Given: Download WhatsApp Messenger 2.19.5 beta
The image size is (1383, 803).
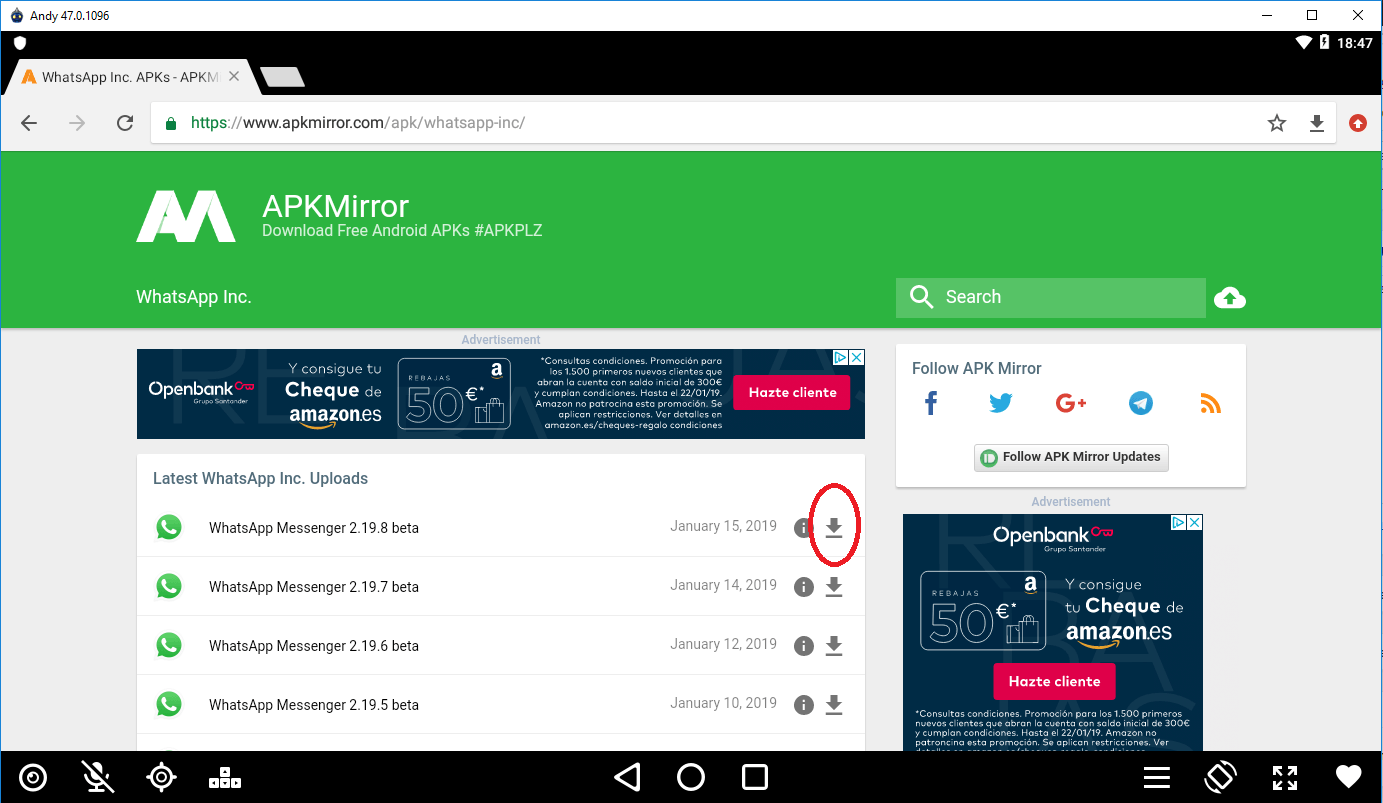Looking at the screenshot, I should [834, 705].
